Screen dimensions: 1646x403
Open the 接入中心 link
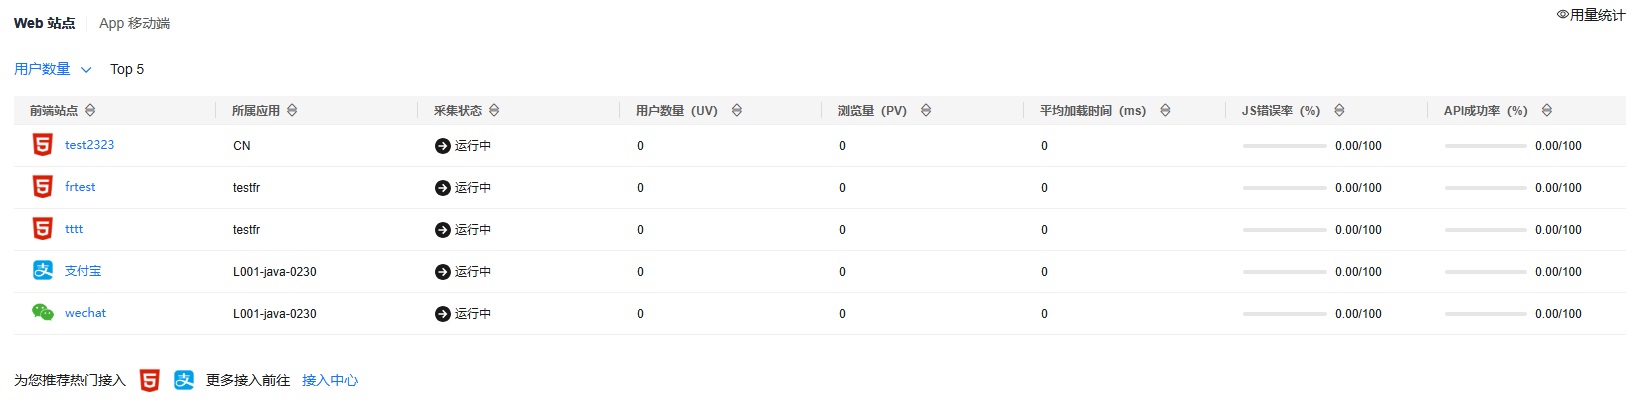330,380
